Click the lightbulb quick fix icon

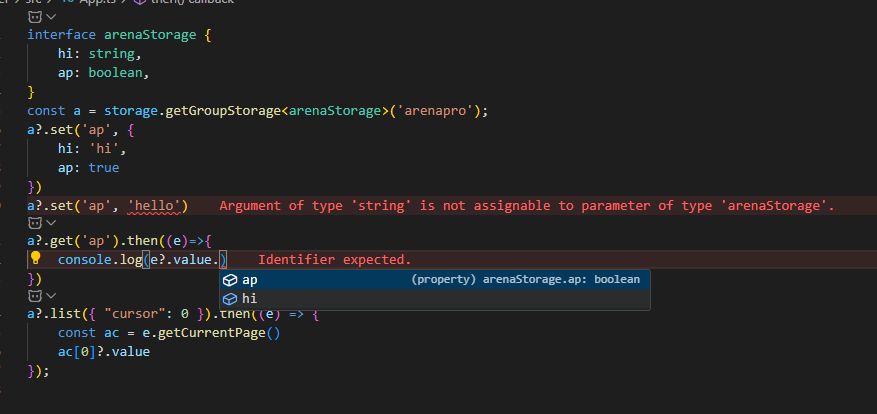[36, 259]
